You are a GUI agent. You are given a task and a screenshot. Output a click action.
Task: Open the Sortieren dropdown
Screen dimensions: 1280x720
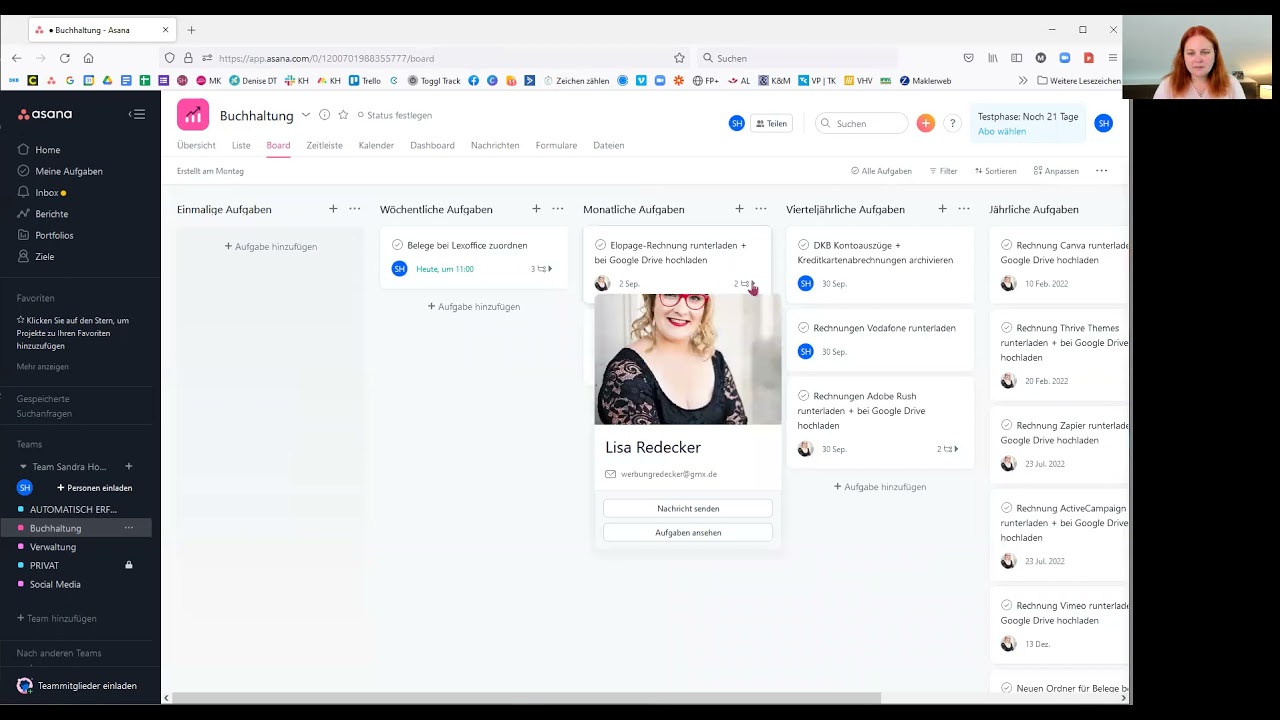995,171
